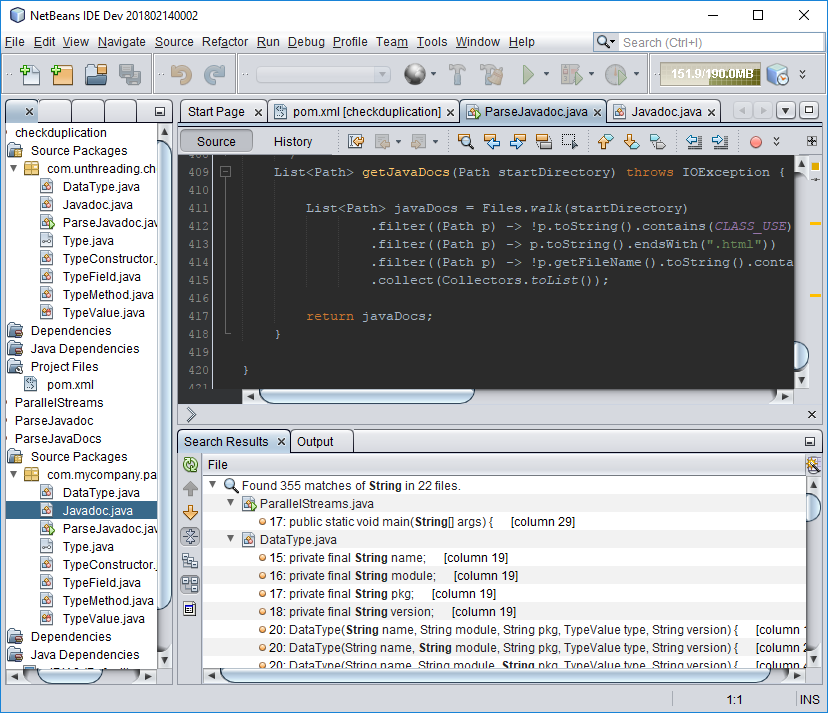828x713 pixels.
Task: Close the Search Results tab
Action: [x=281, y=442]
